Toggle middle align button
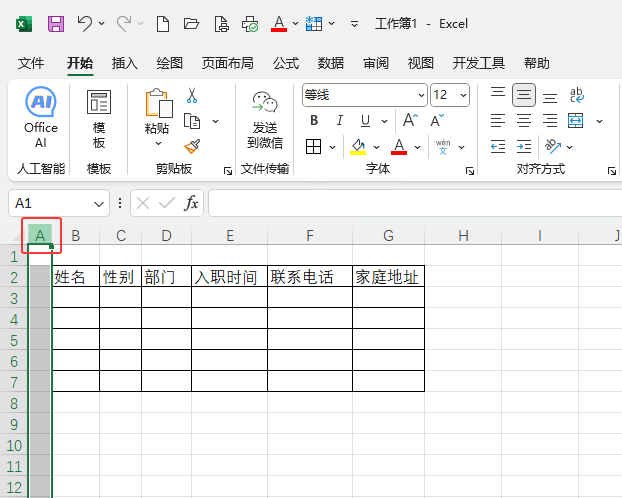 [524, 95]
